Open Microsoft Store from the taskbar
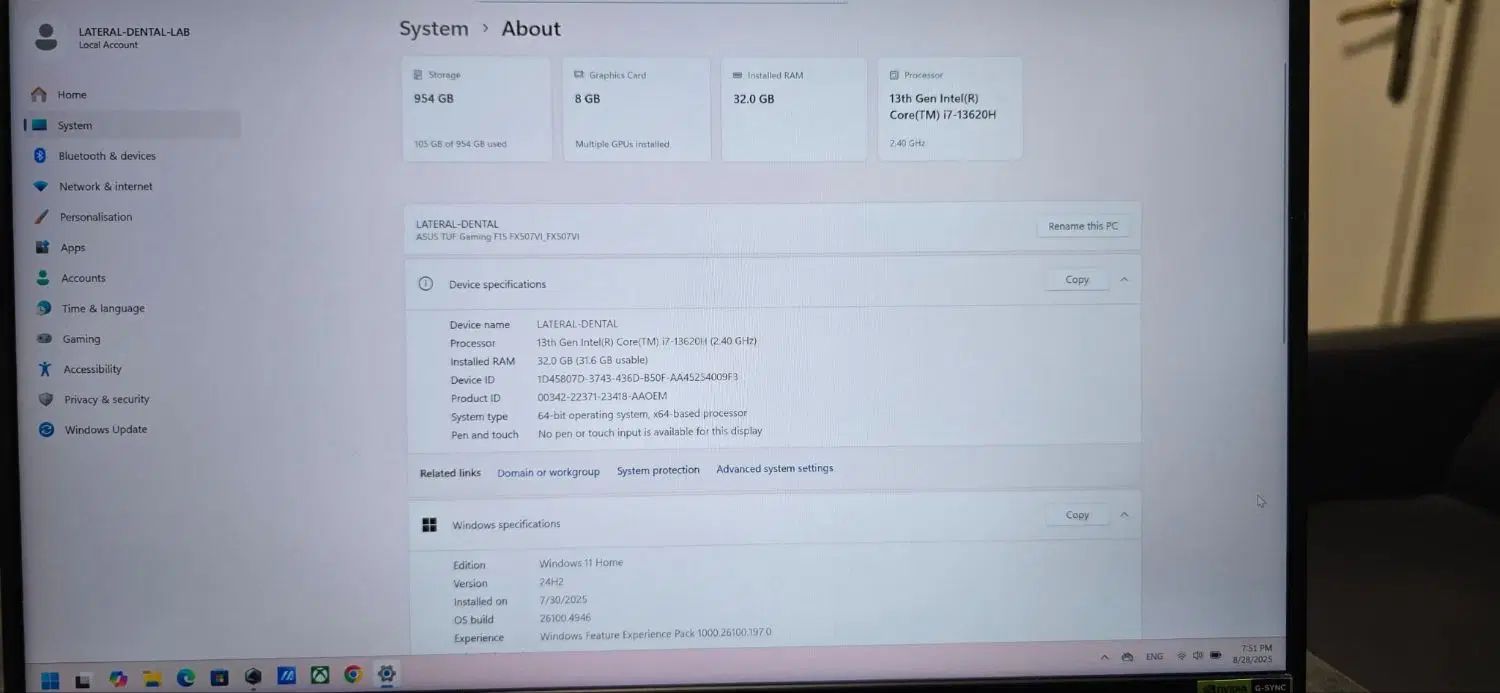 tap(219, 678)
